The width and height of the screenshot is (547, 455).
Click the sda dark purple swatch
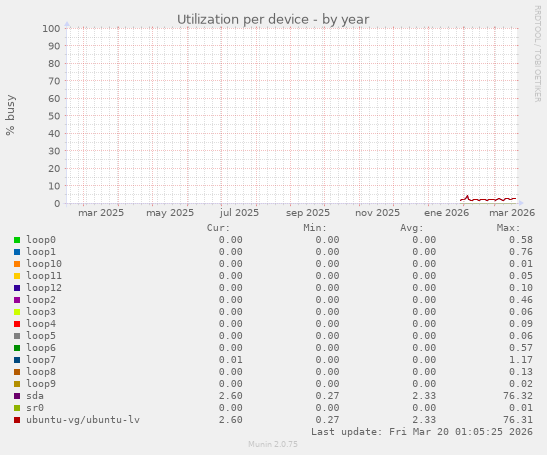click(x=17, y=396)
